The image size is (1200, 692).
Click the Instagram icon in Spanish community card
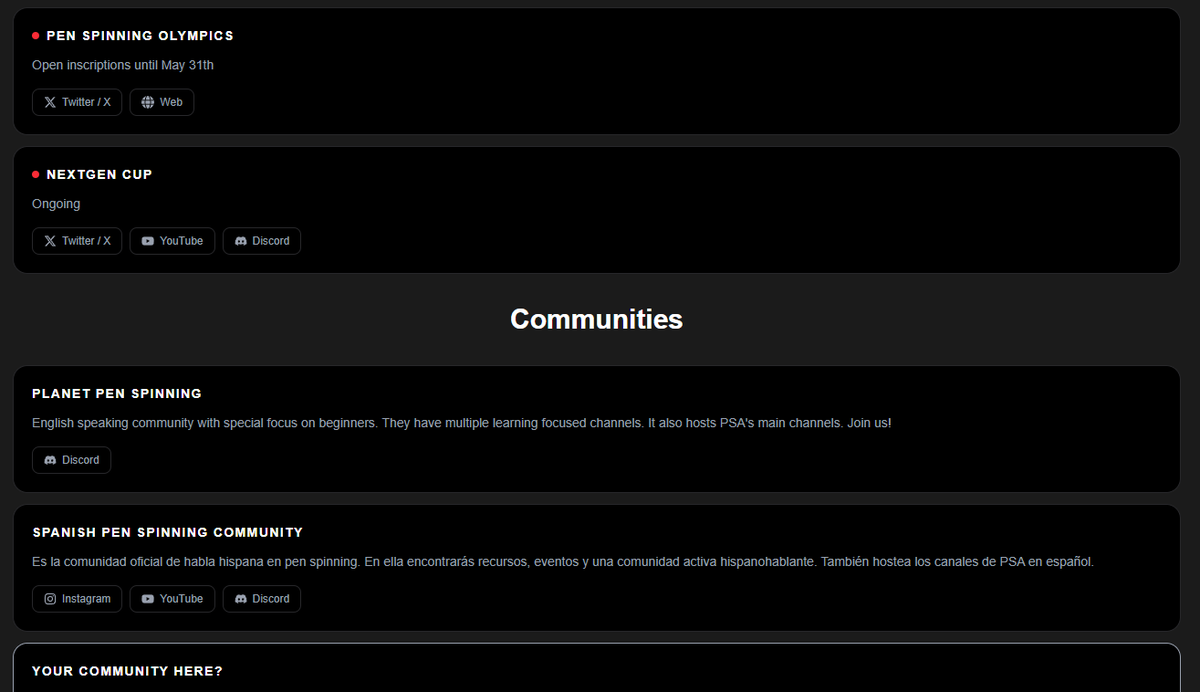tap(50, 599)
